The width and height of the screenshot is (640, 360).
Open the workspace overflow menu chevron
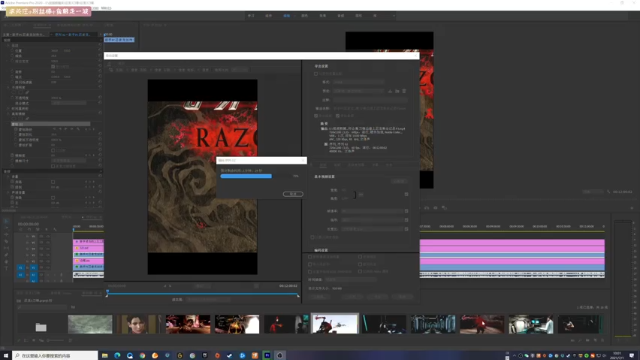(x=393, y=16)
